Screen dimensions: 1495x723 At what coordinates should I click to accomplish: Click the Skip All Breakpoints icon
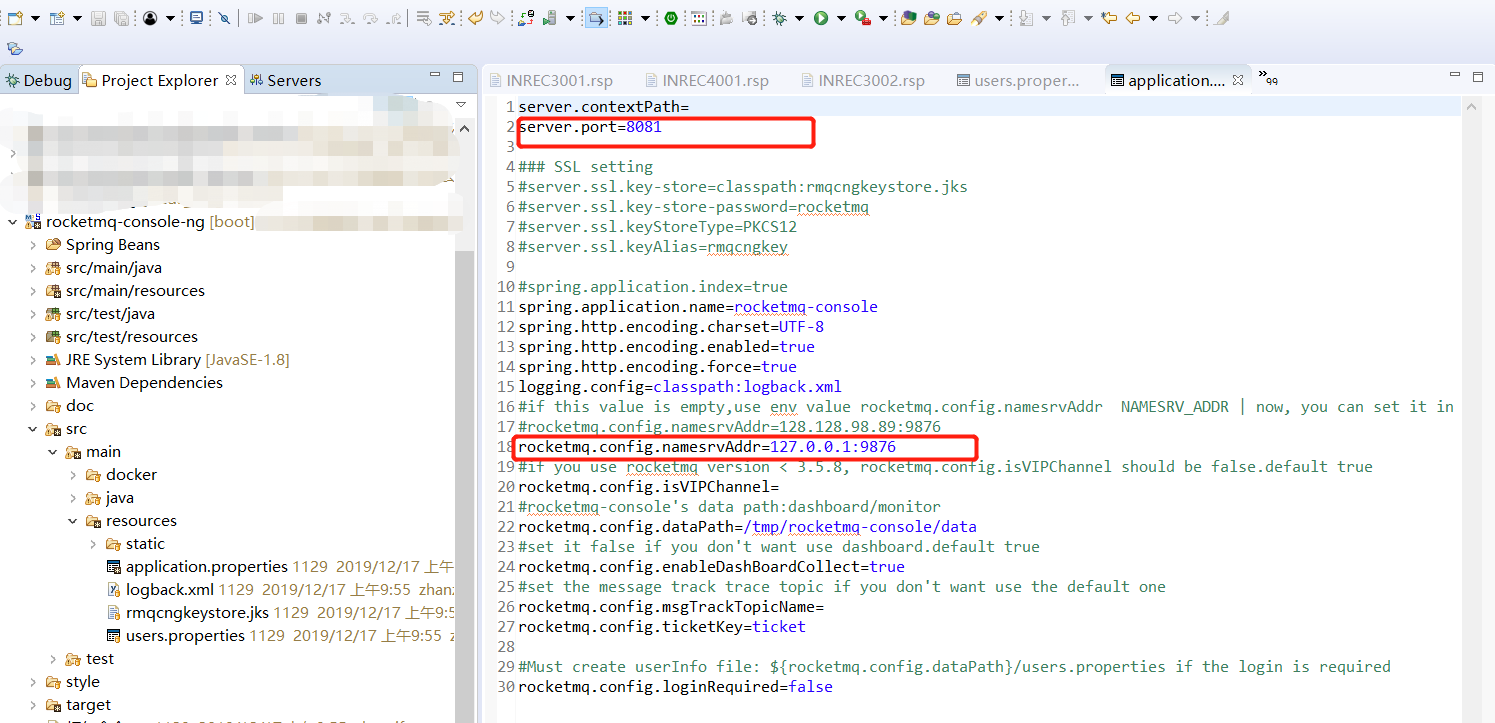click(x=225, y=18)
